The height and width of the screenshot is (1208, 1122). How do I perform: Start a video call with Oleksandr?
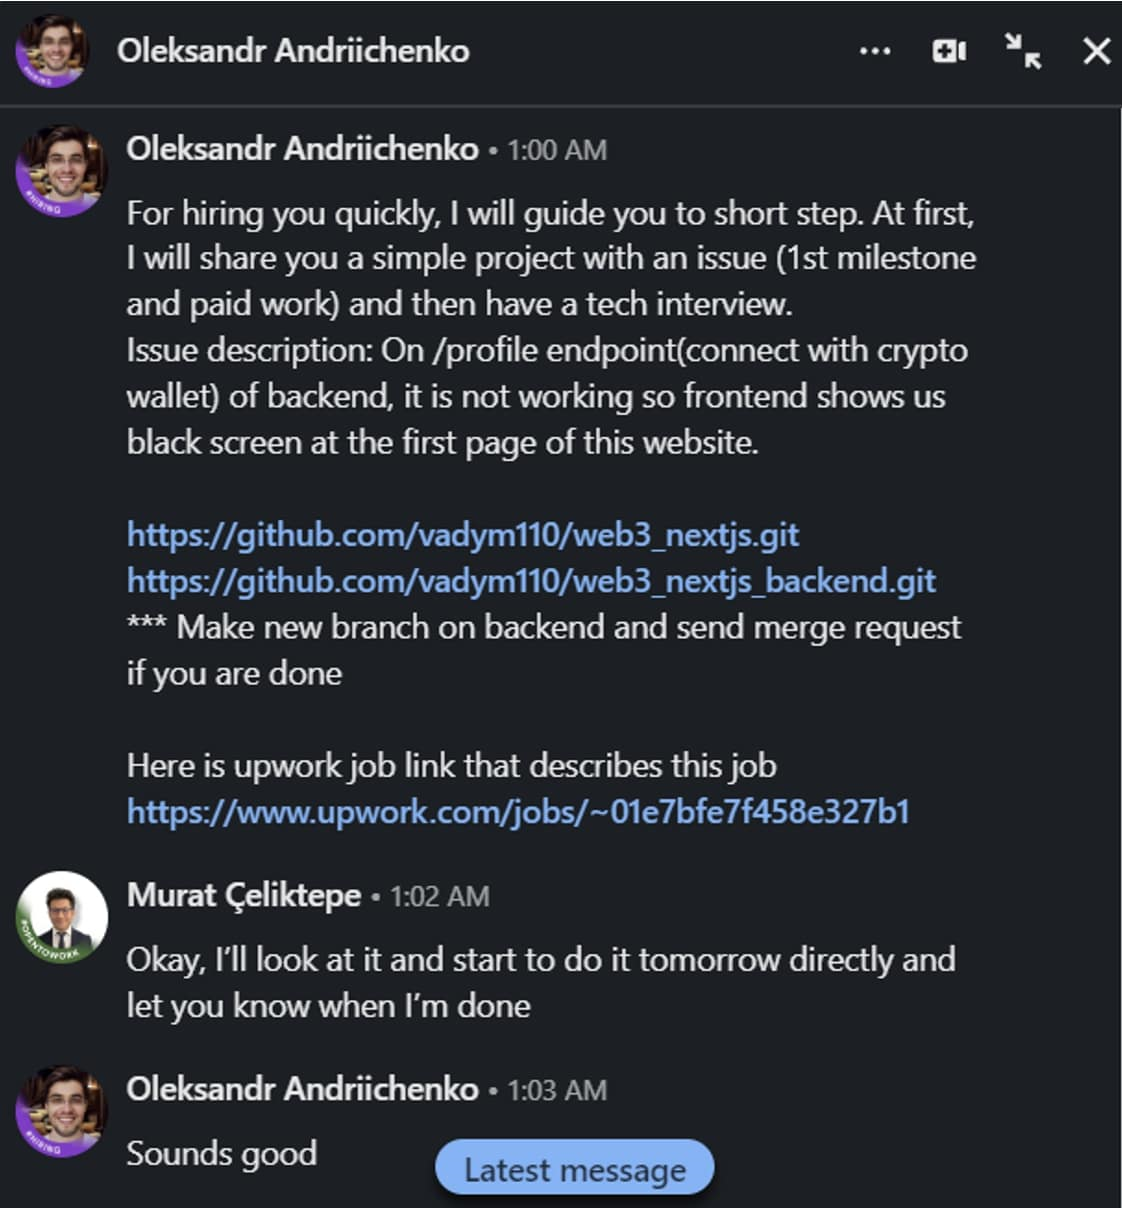pyautogui.click(x=949, y=51)
